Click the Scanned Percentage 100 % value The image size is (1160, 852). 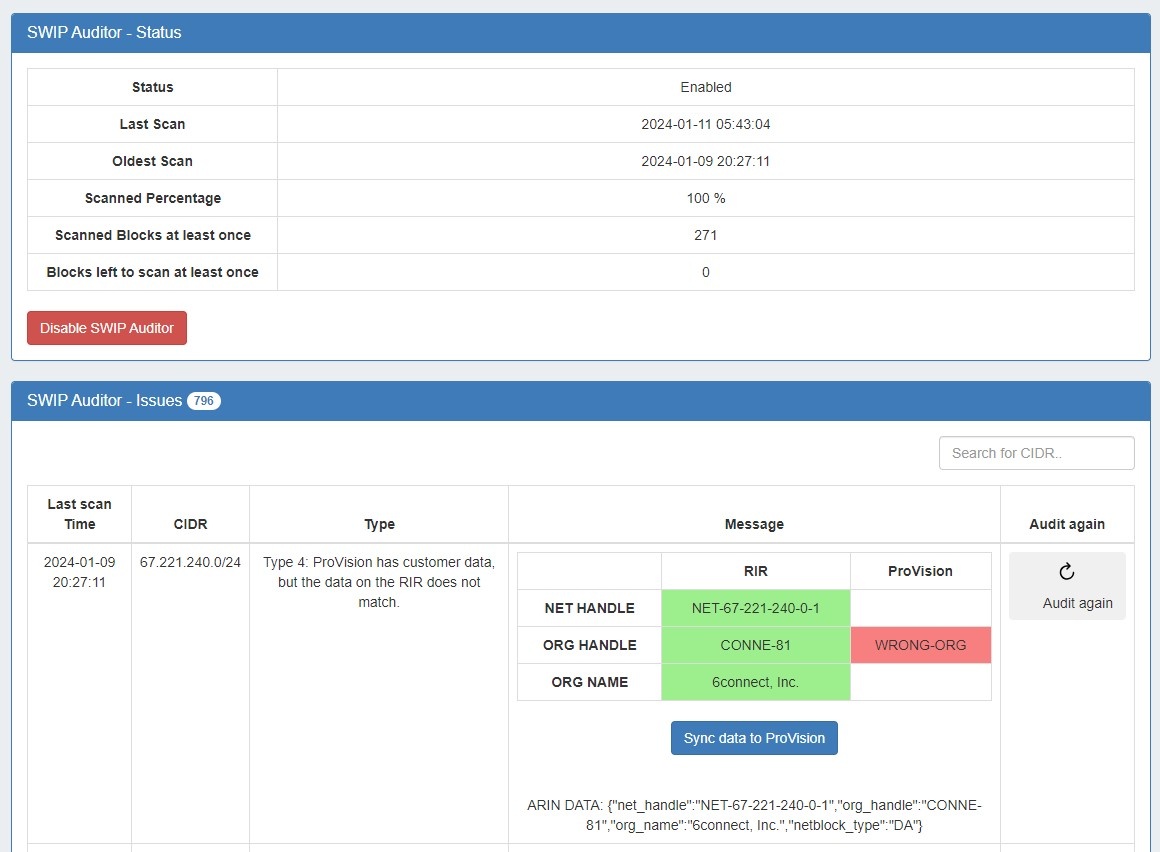[705, 198]
